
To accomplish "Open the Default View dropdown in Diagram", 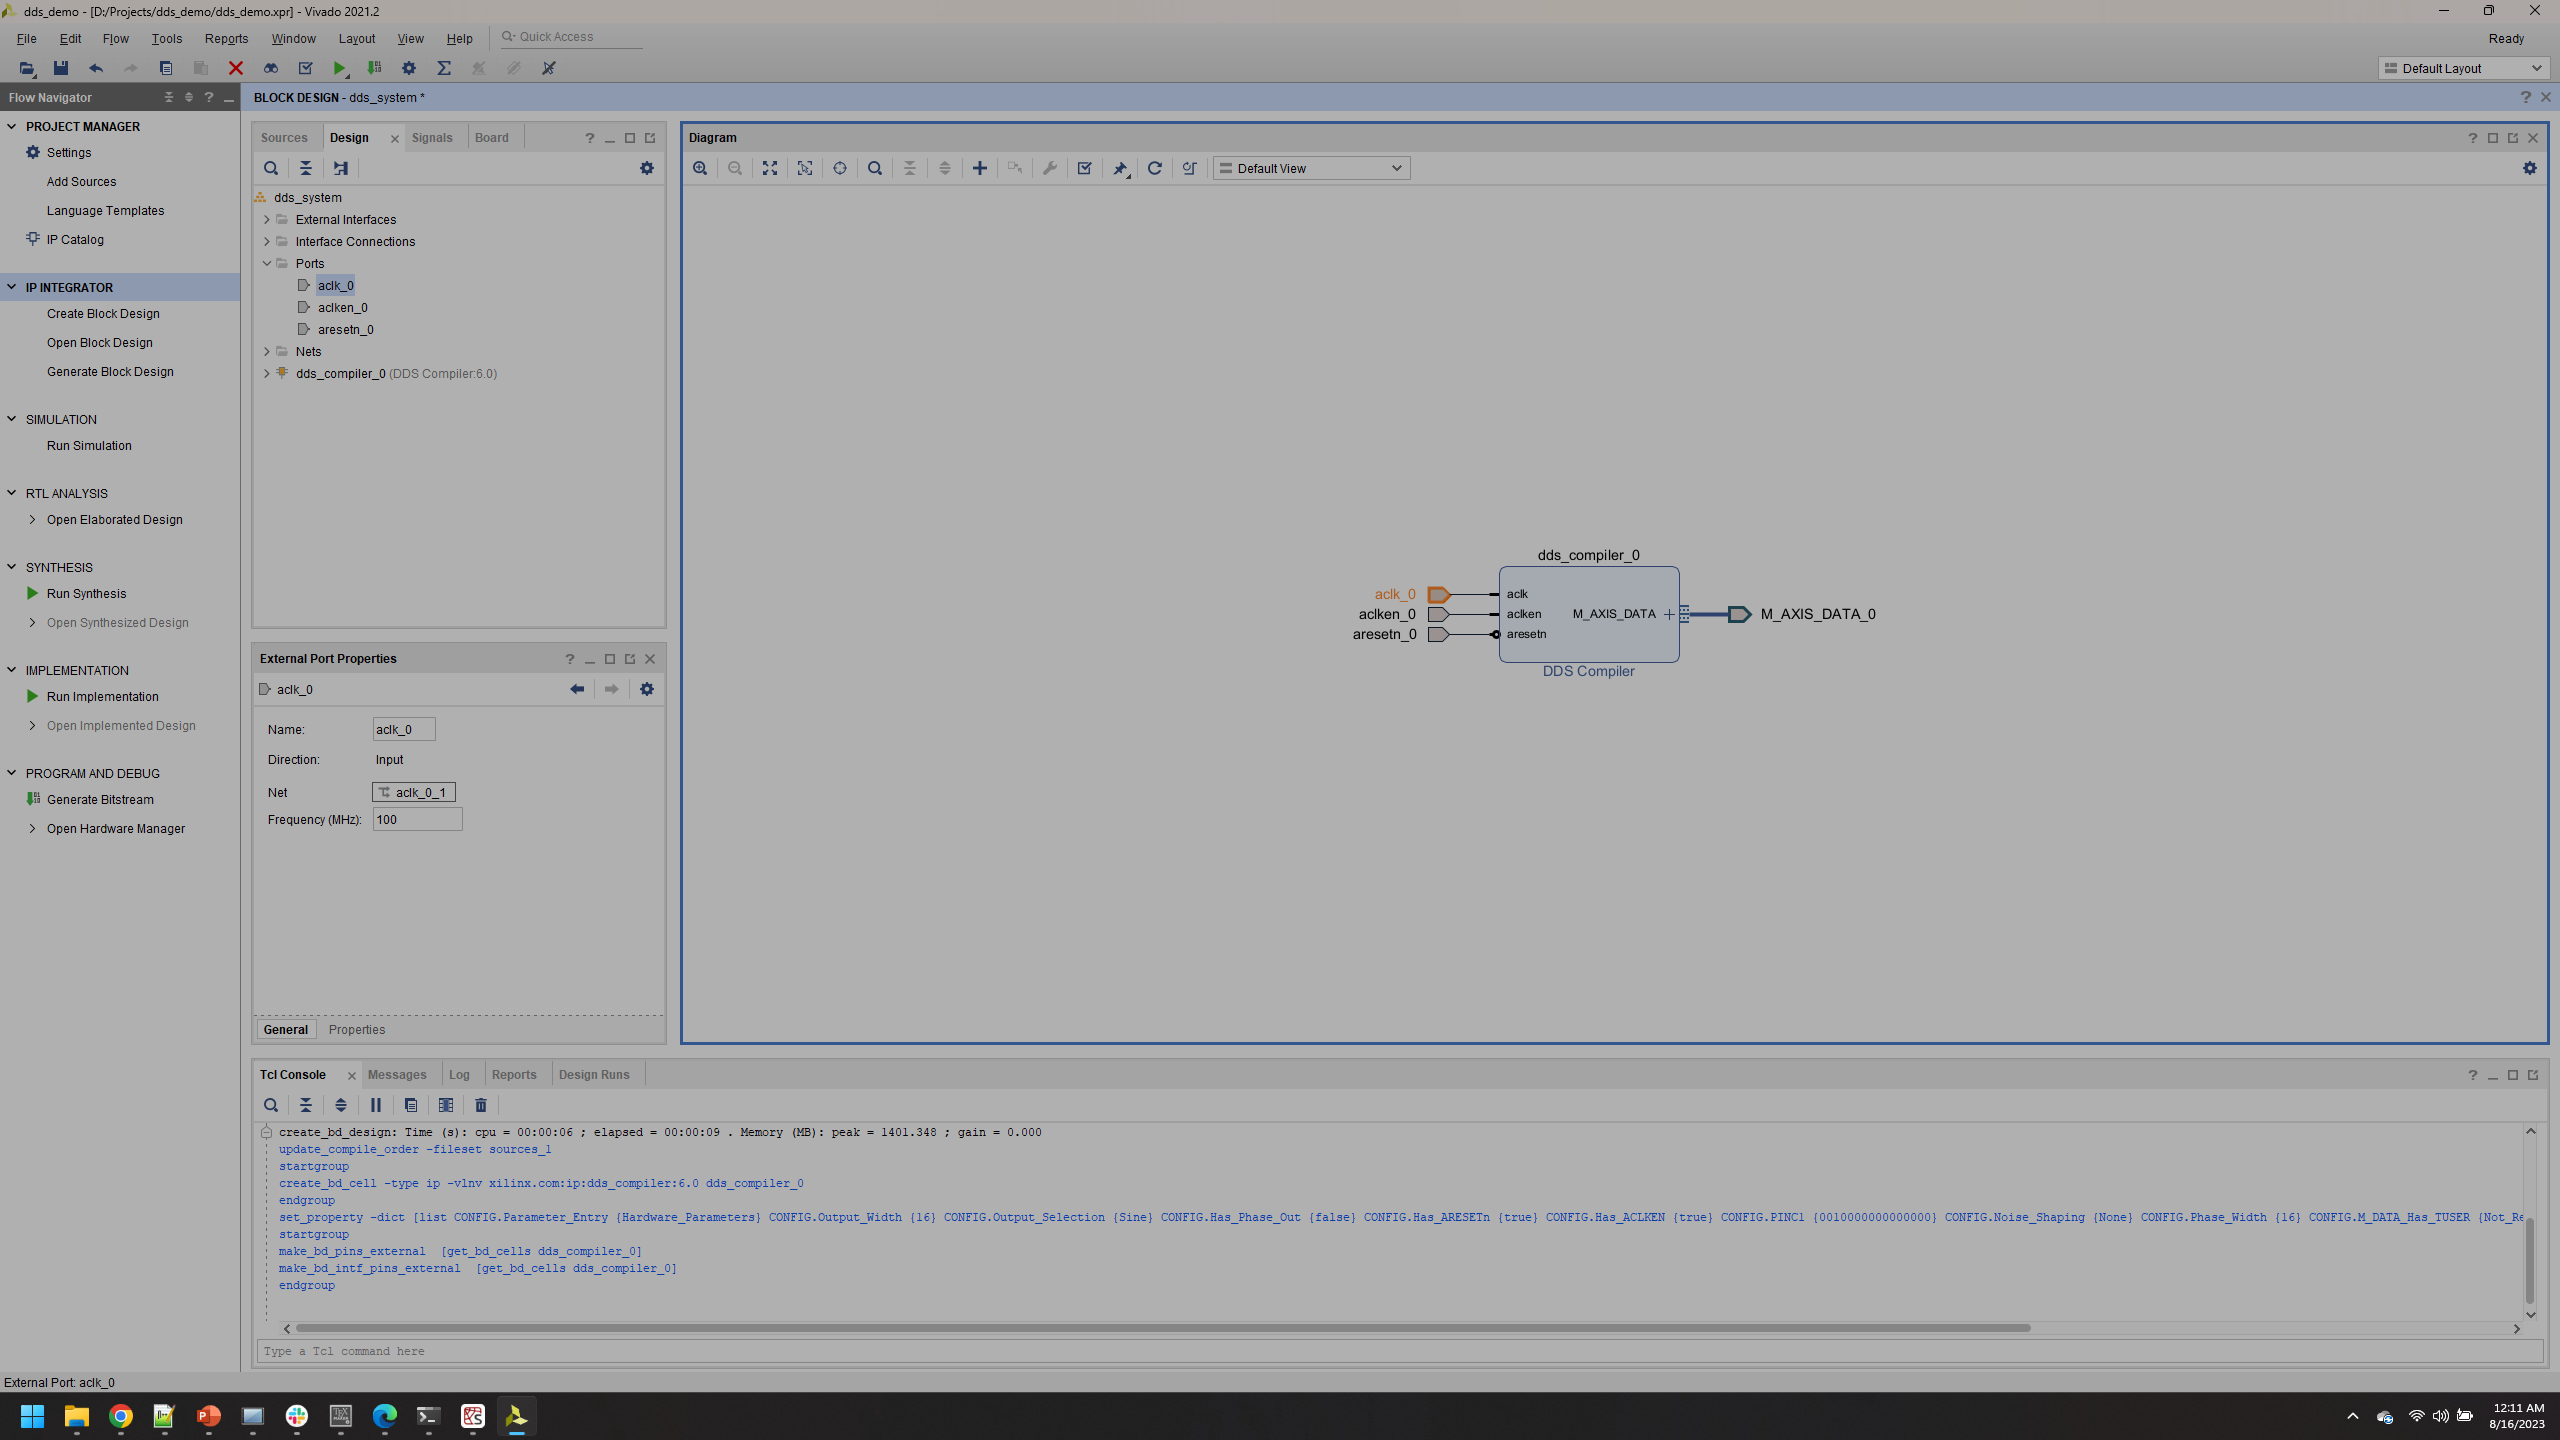I will 1311,168.
